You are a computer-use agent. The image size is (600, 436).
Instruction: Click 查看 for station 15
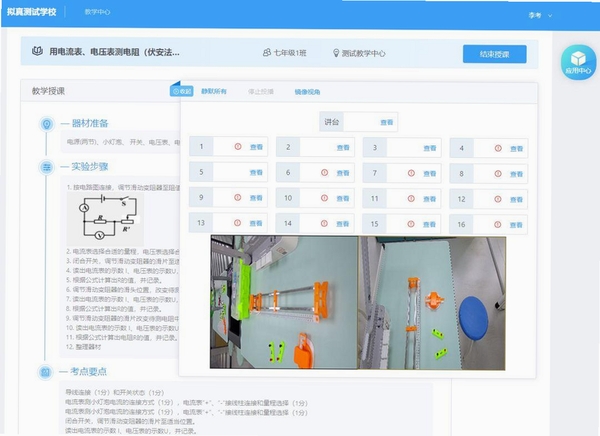pyautogui.click(x=429, y=224)
